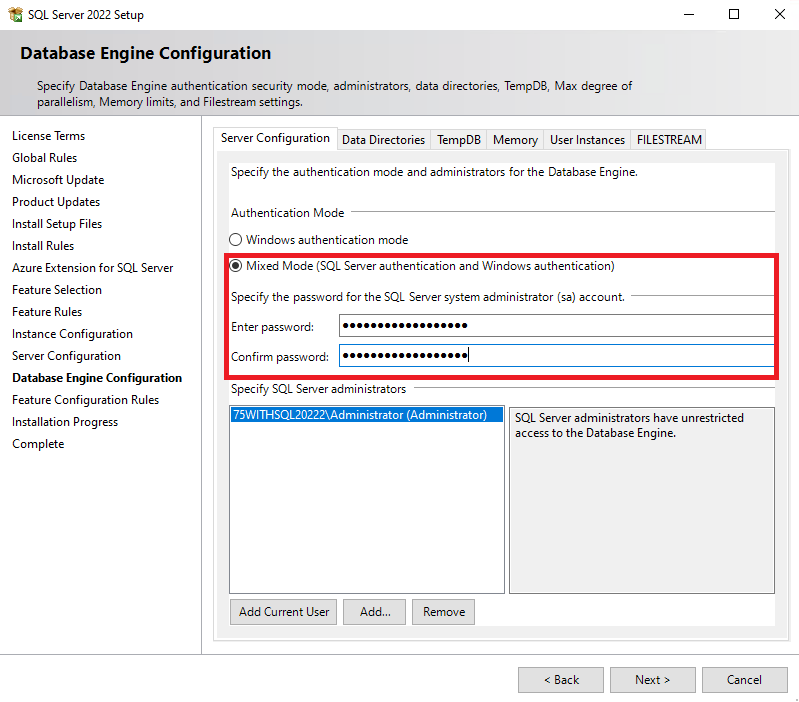
Task: Switch to the Server Configuration tab
Action: [x=275, y=138]
